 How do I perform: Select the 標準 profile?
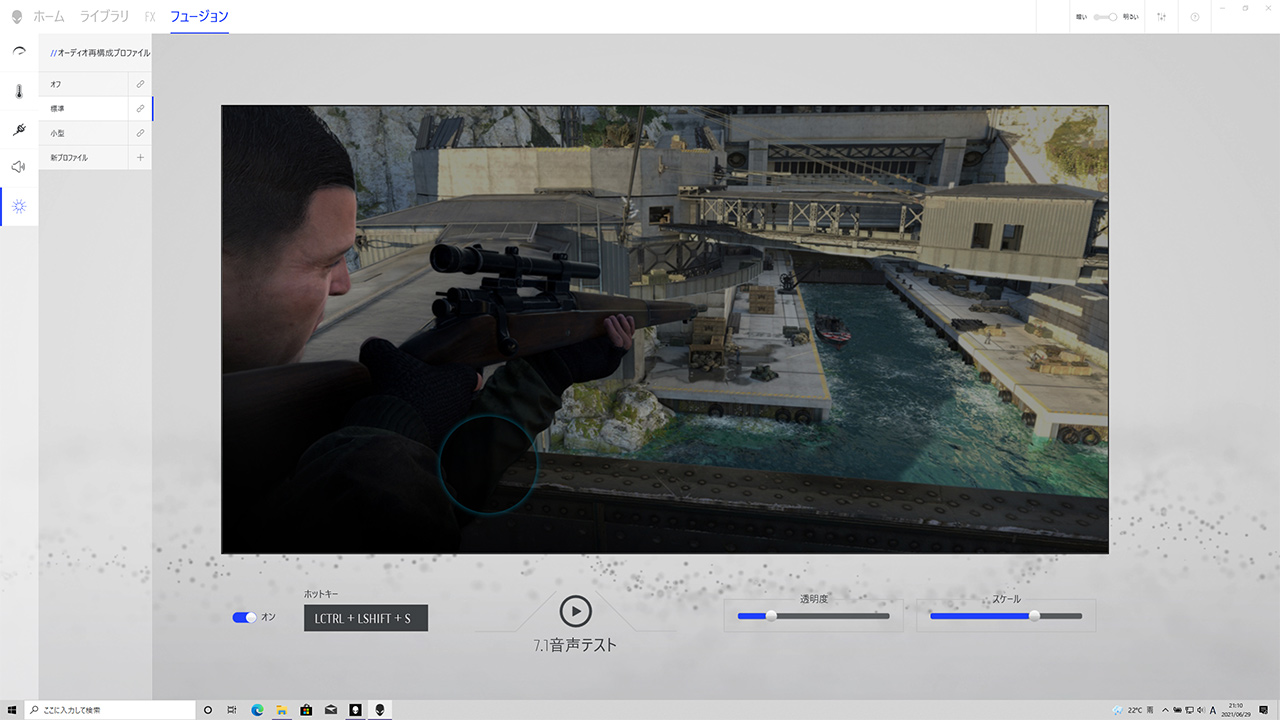click(84, 108)
